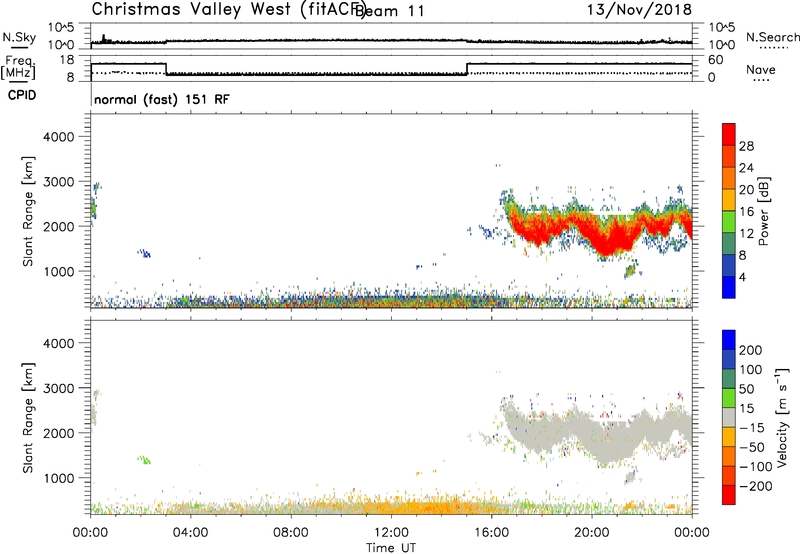Click the '4' label on the Power colorbar

(x=742, y=278)
